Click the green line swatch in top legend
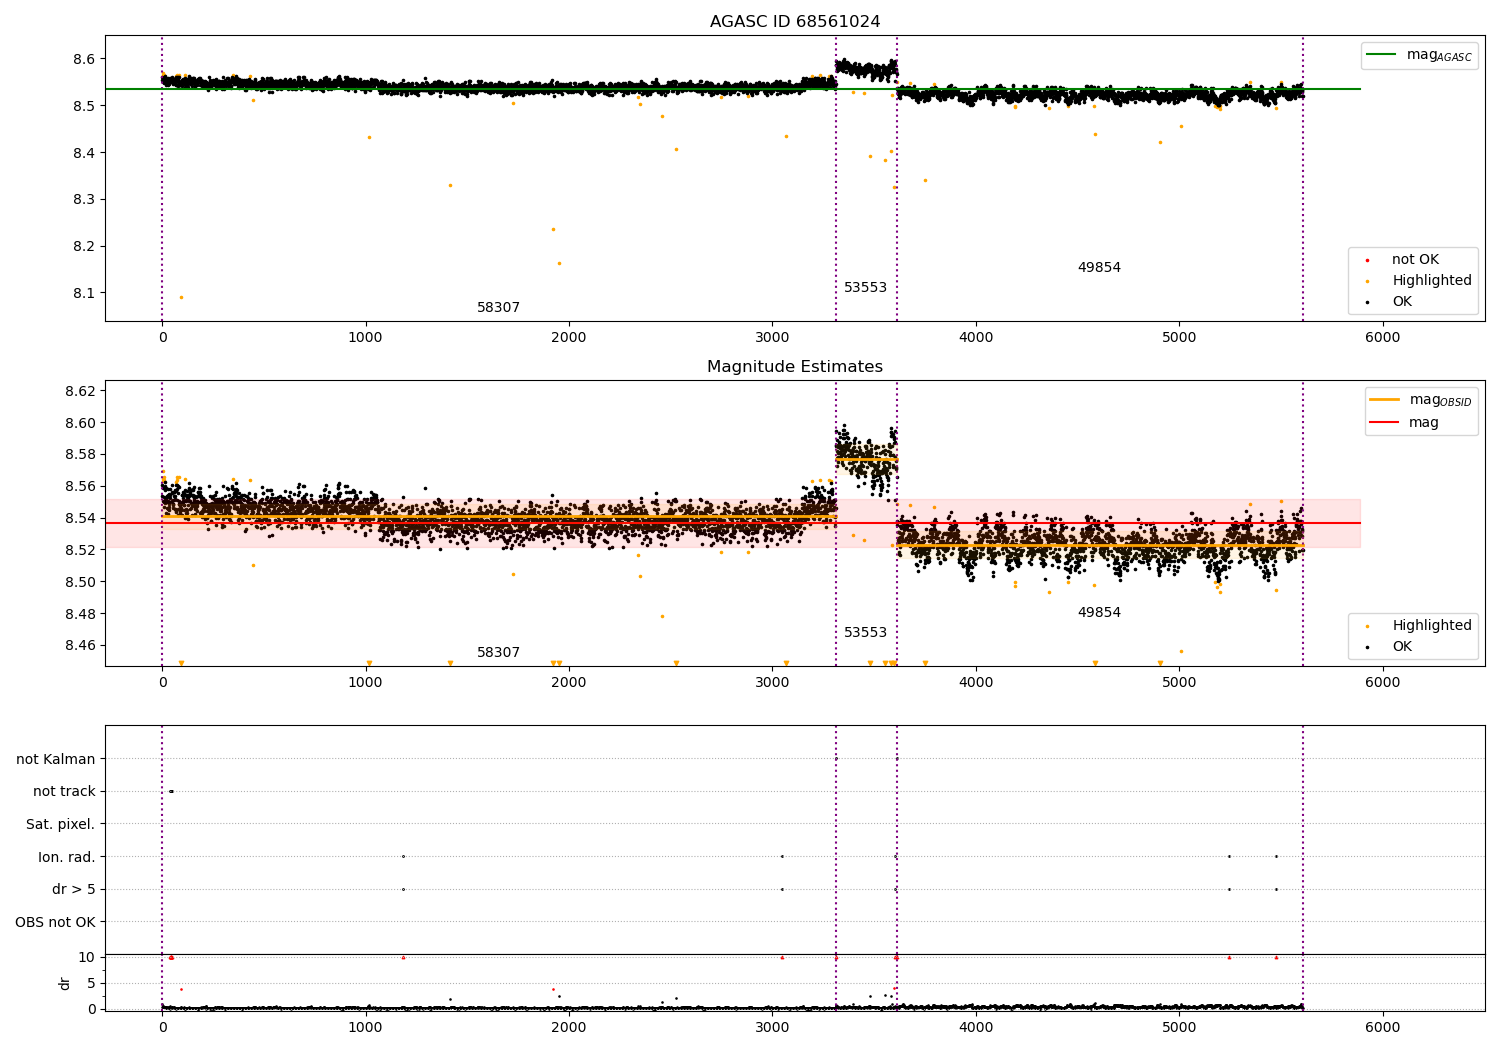1500x1050 pixels. [1382, 55]
